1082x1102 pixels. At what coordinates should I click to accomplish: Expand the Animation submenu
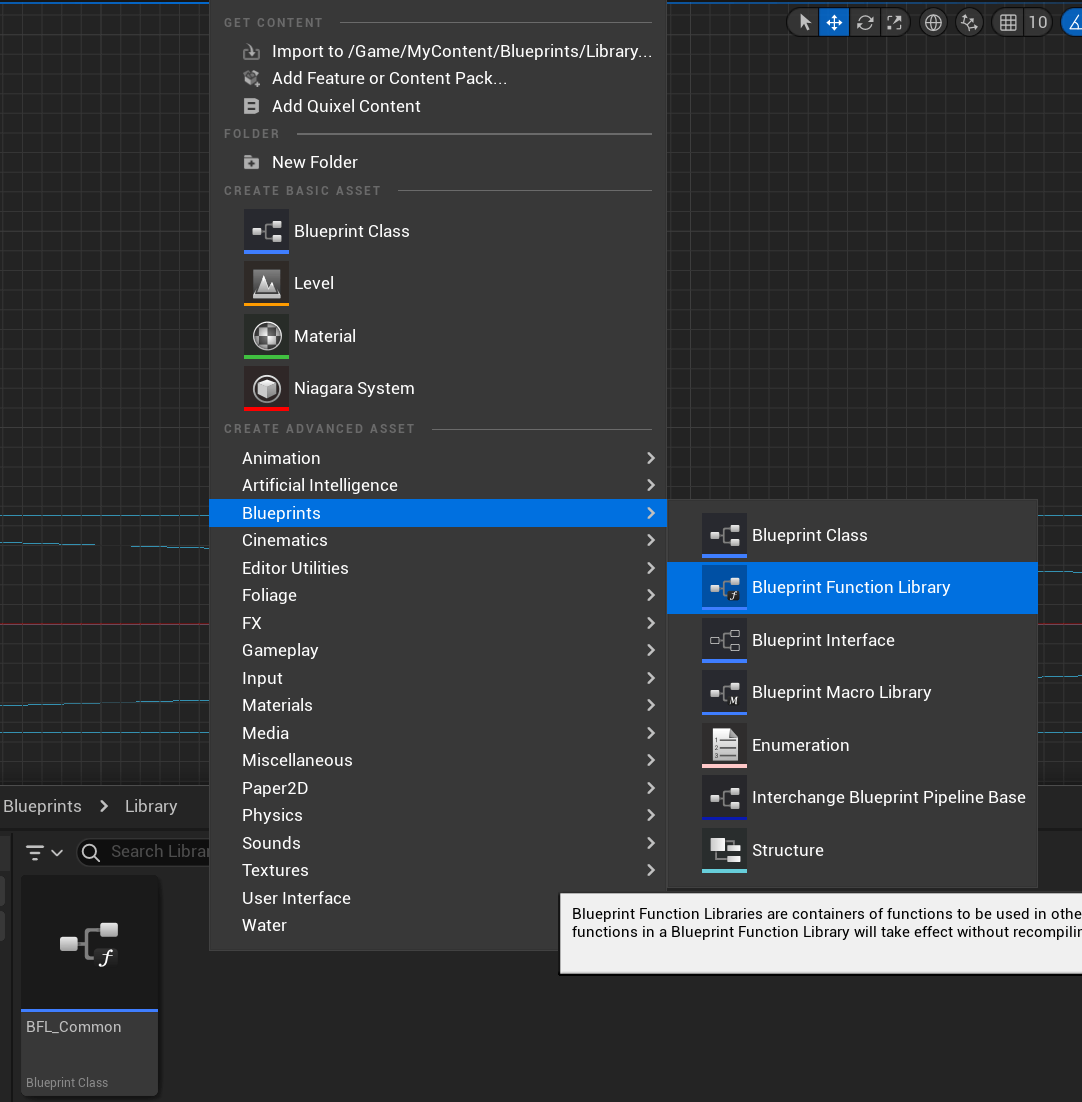click(x=438, y=458)
